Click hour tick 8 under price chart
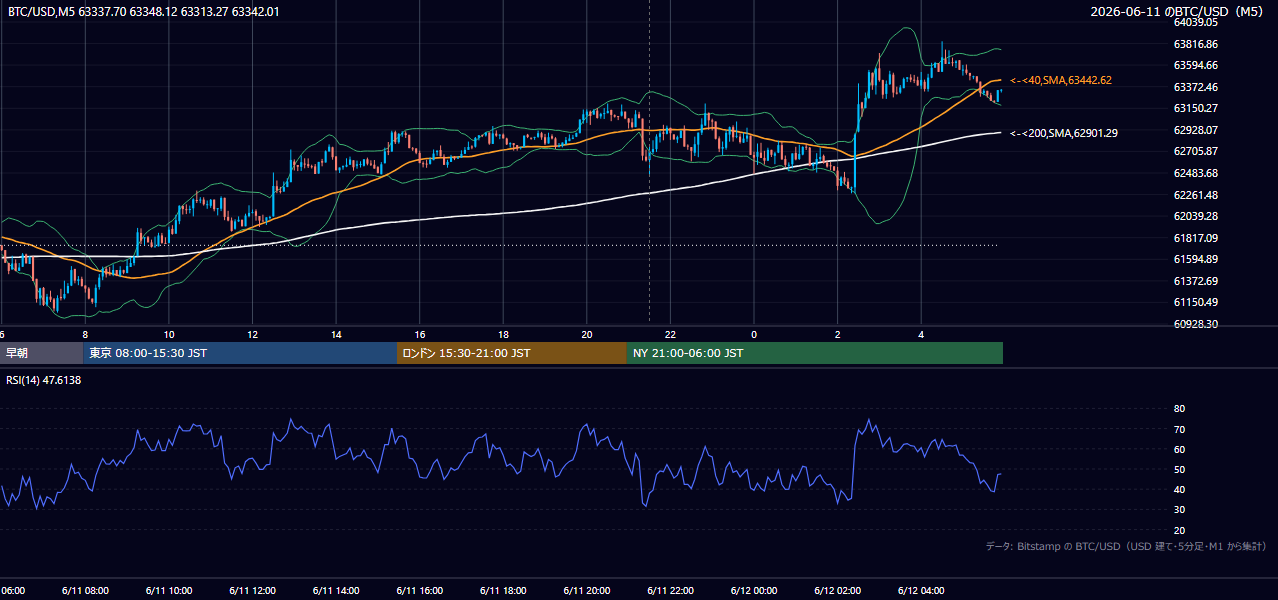Viewport: 1278px width, 600px height. tap(85, 335)
